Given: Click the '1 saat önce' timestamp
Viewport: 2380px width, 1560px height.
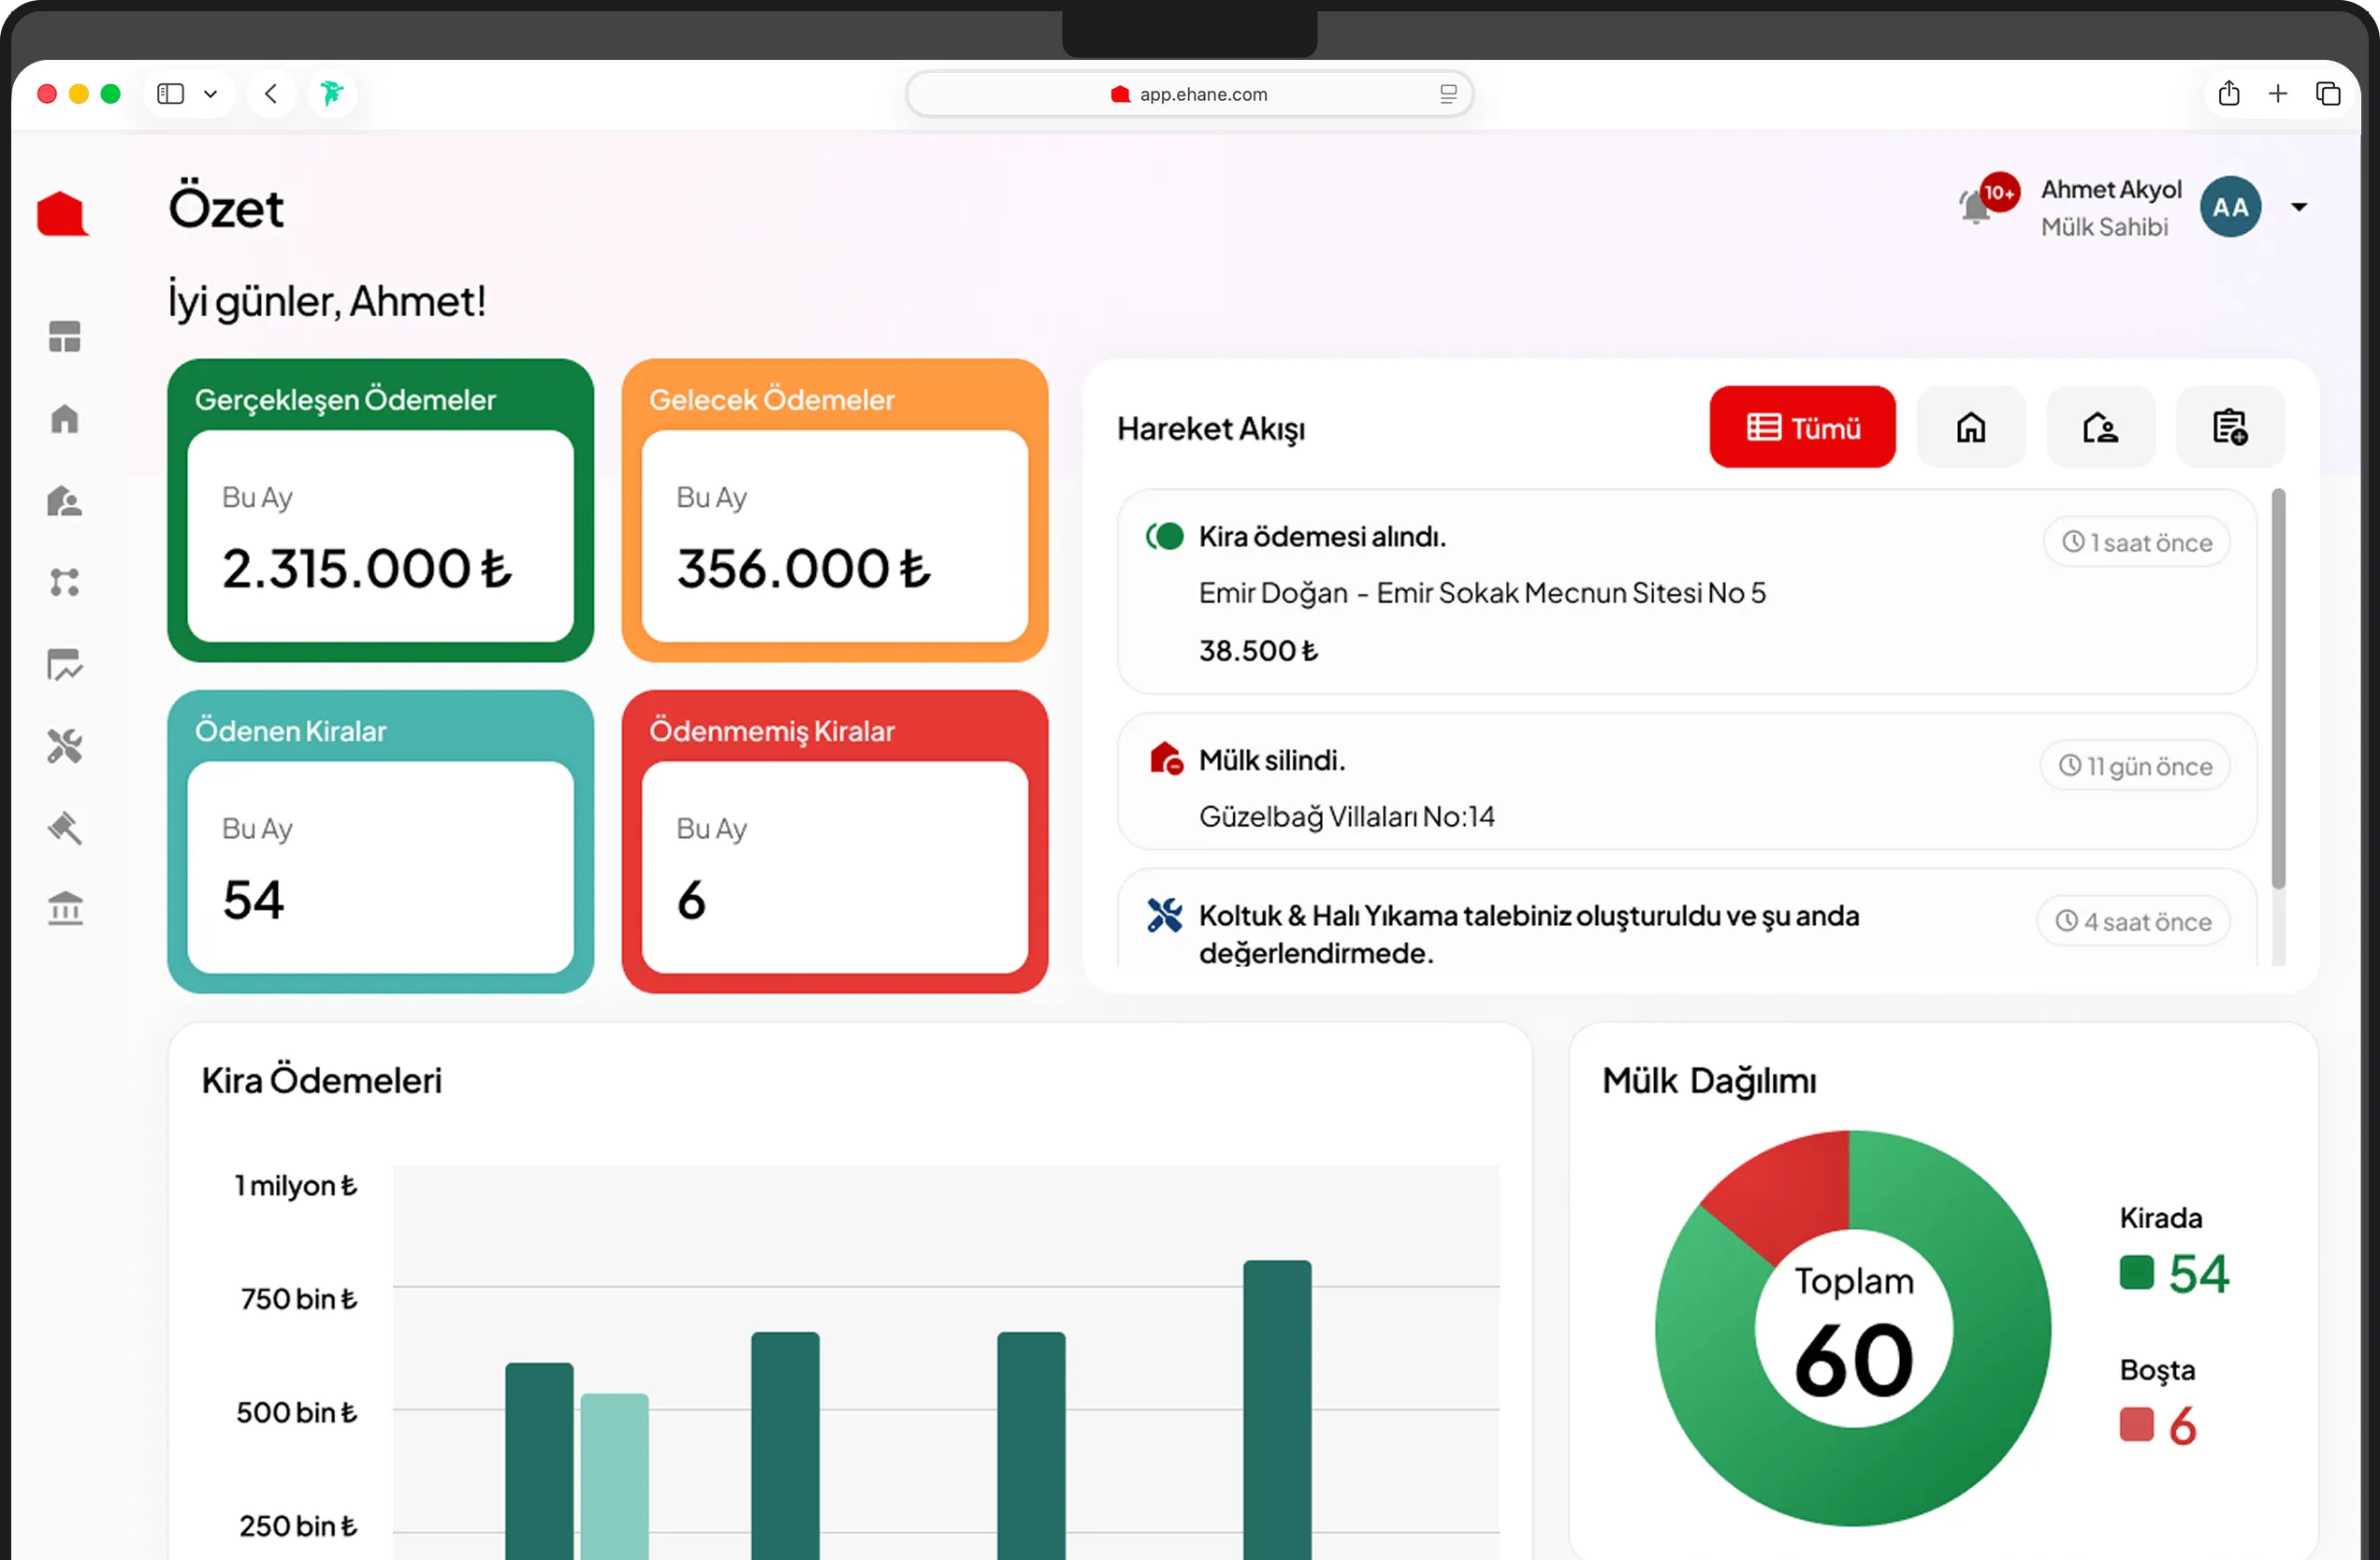Looking at the screenshot, I should click(2137, 543).
